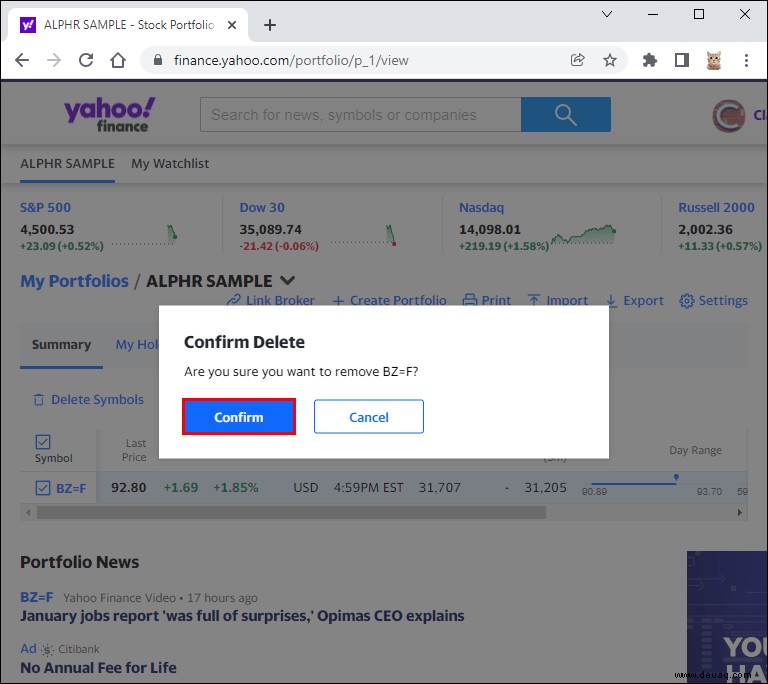768x684 pixels.
Task: Open a new tab with plus button
Action: (x=270, y=25)
